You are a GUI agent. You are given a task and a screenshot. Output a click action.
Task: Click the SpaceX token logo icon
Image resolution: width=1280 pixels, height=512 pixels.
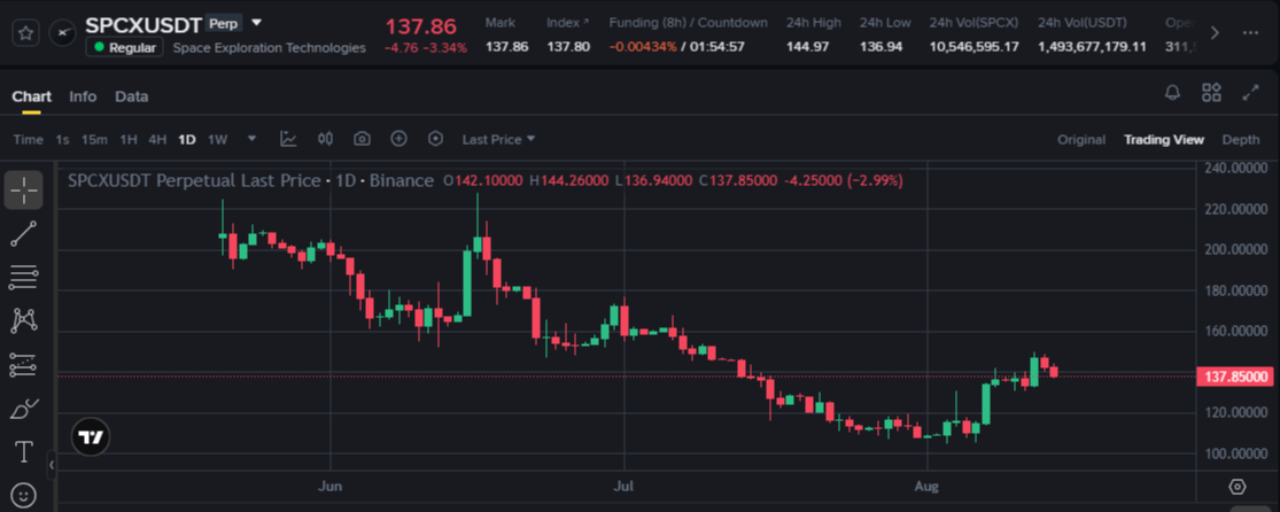(x=62, y=32)
